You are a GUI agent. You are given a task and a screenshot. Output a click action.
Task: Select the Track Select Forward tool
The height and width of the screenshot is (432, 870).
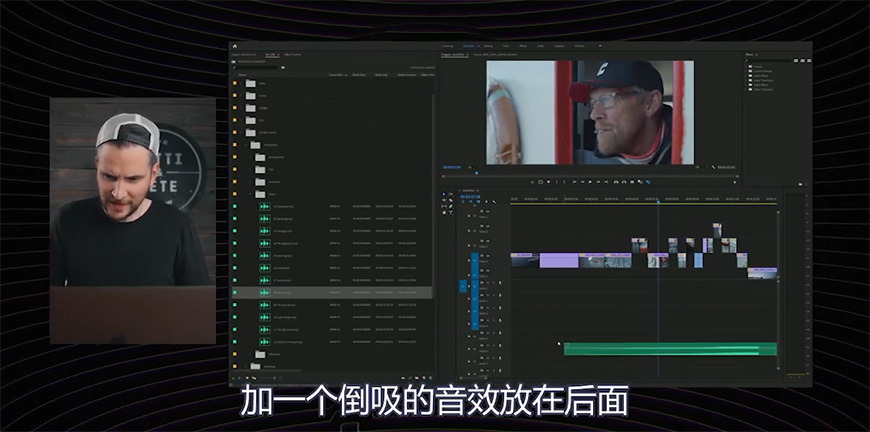(x=451, y=194)
